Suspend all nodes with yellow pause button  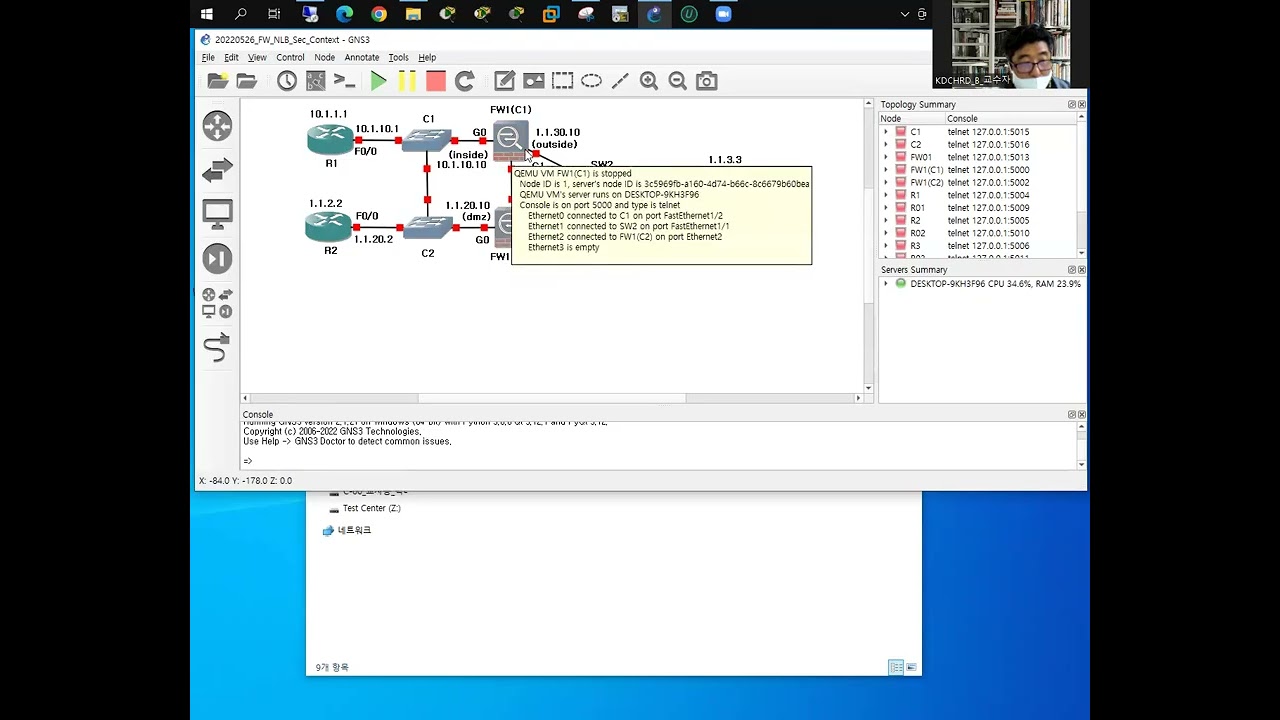(x=407, y=81)
